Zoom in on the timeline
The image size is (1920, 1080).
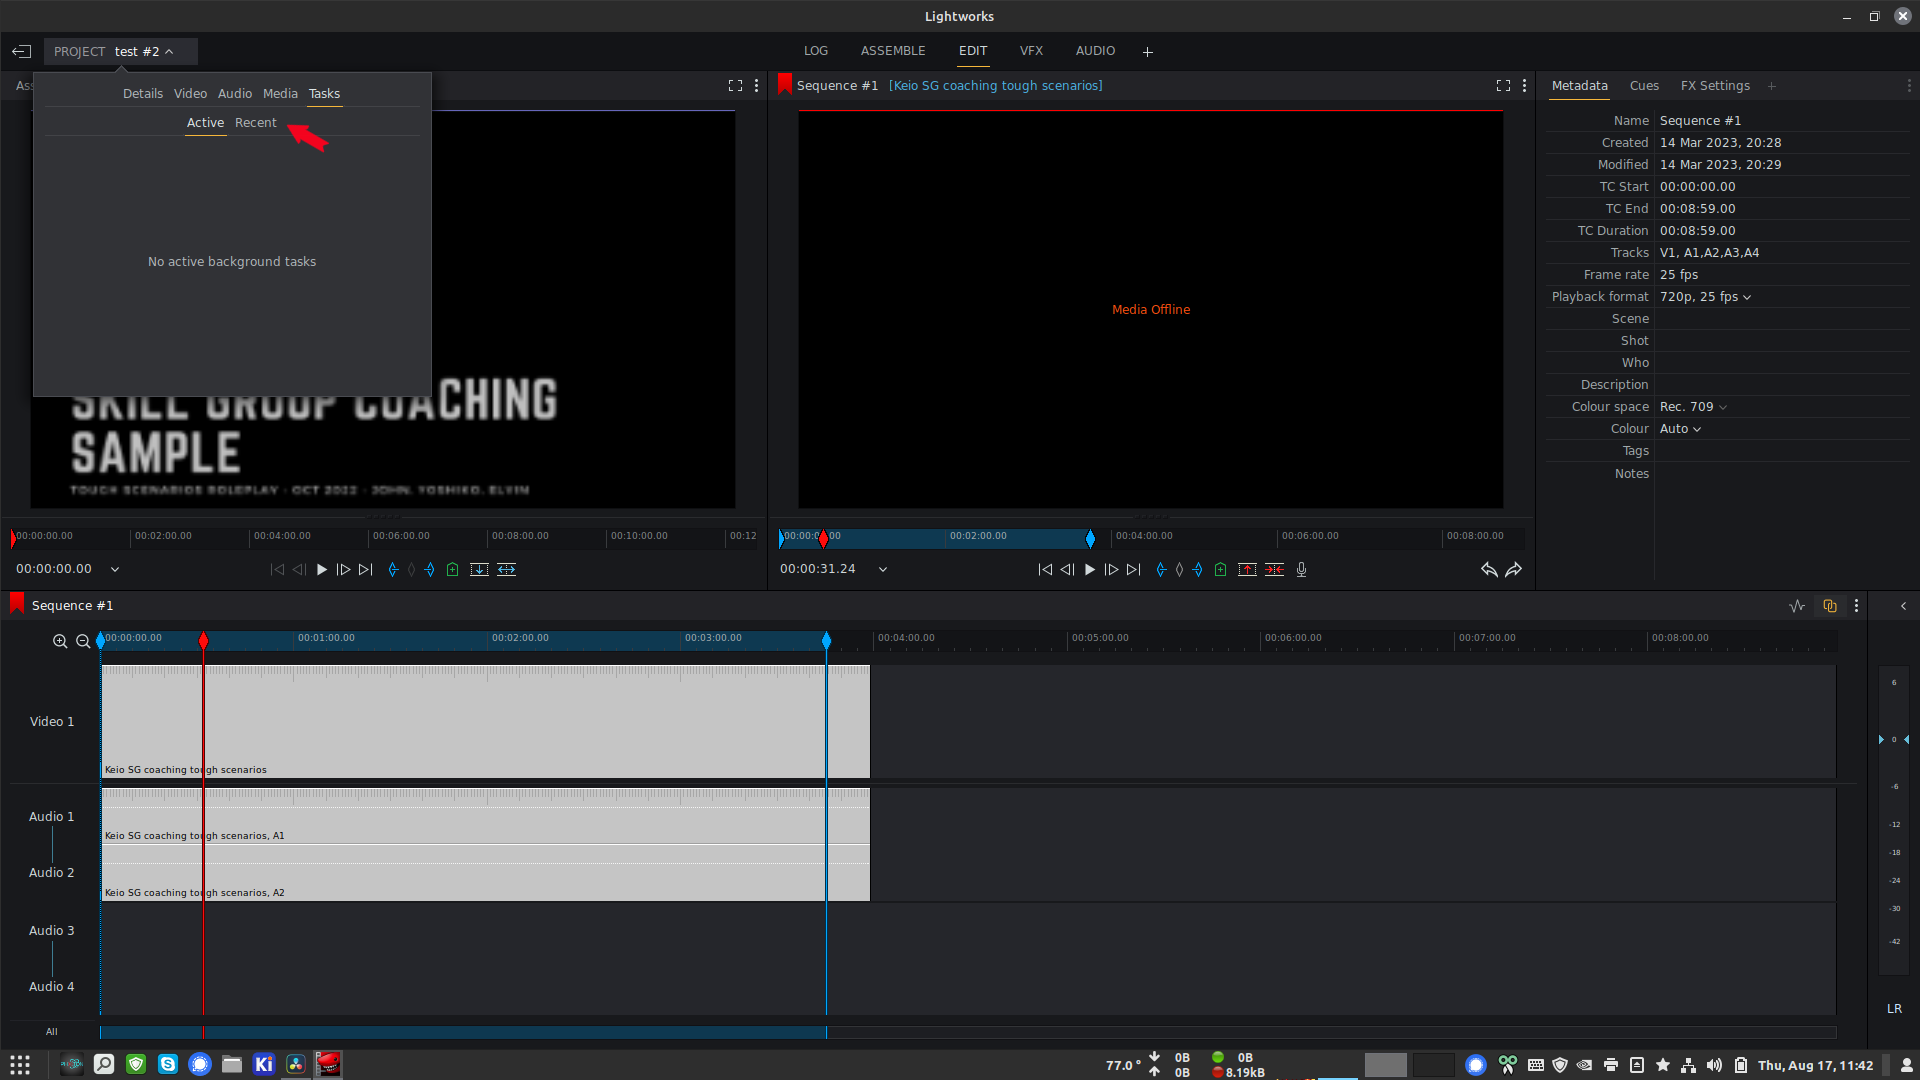[x=60, y=641]
